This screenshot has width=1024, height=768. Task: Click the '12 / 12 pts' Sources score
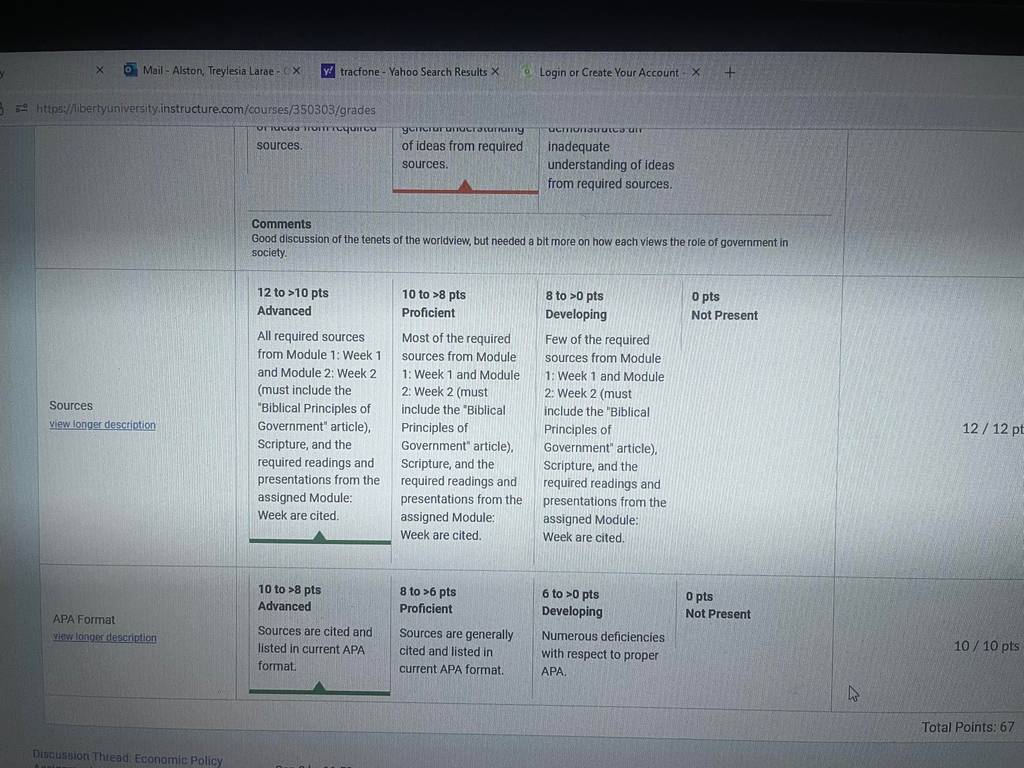[x=992, y=428]
